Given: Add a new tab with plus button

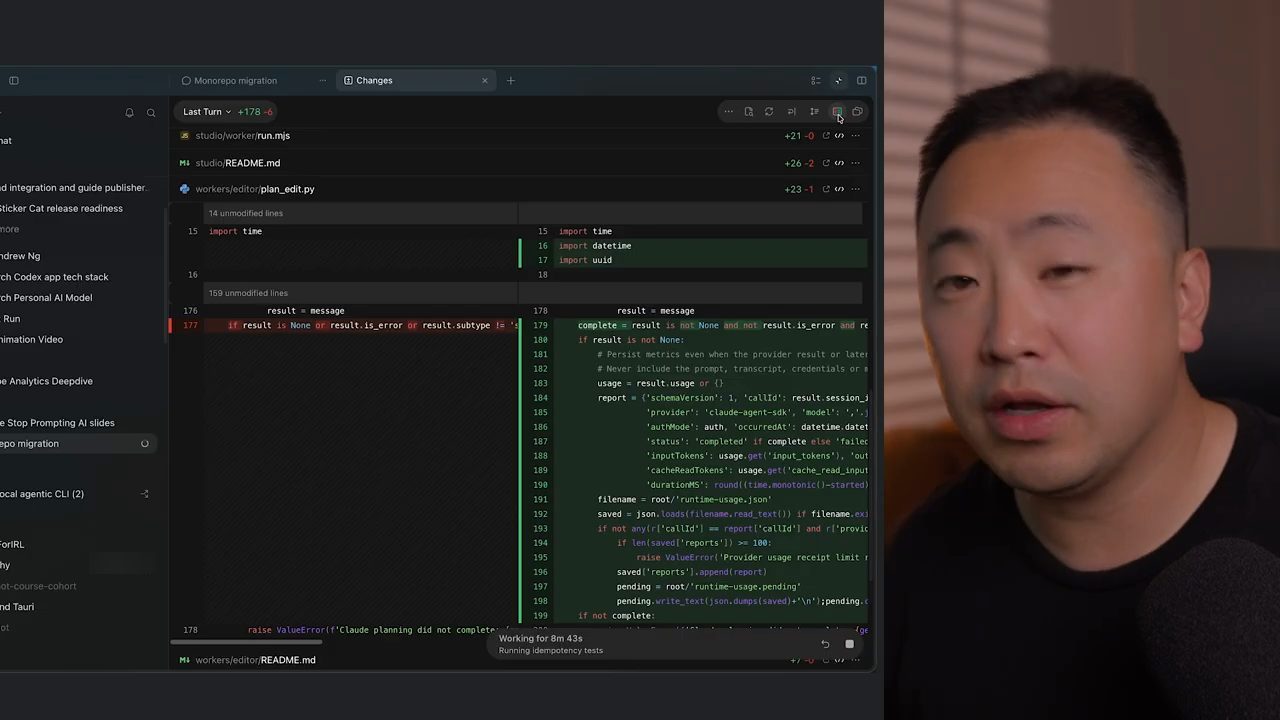Looking at the screenshot, I should (511, 80).
